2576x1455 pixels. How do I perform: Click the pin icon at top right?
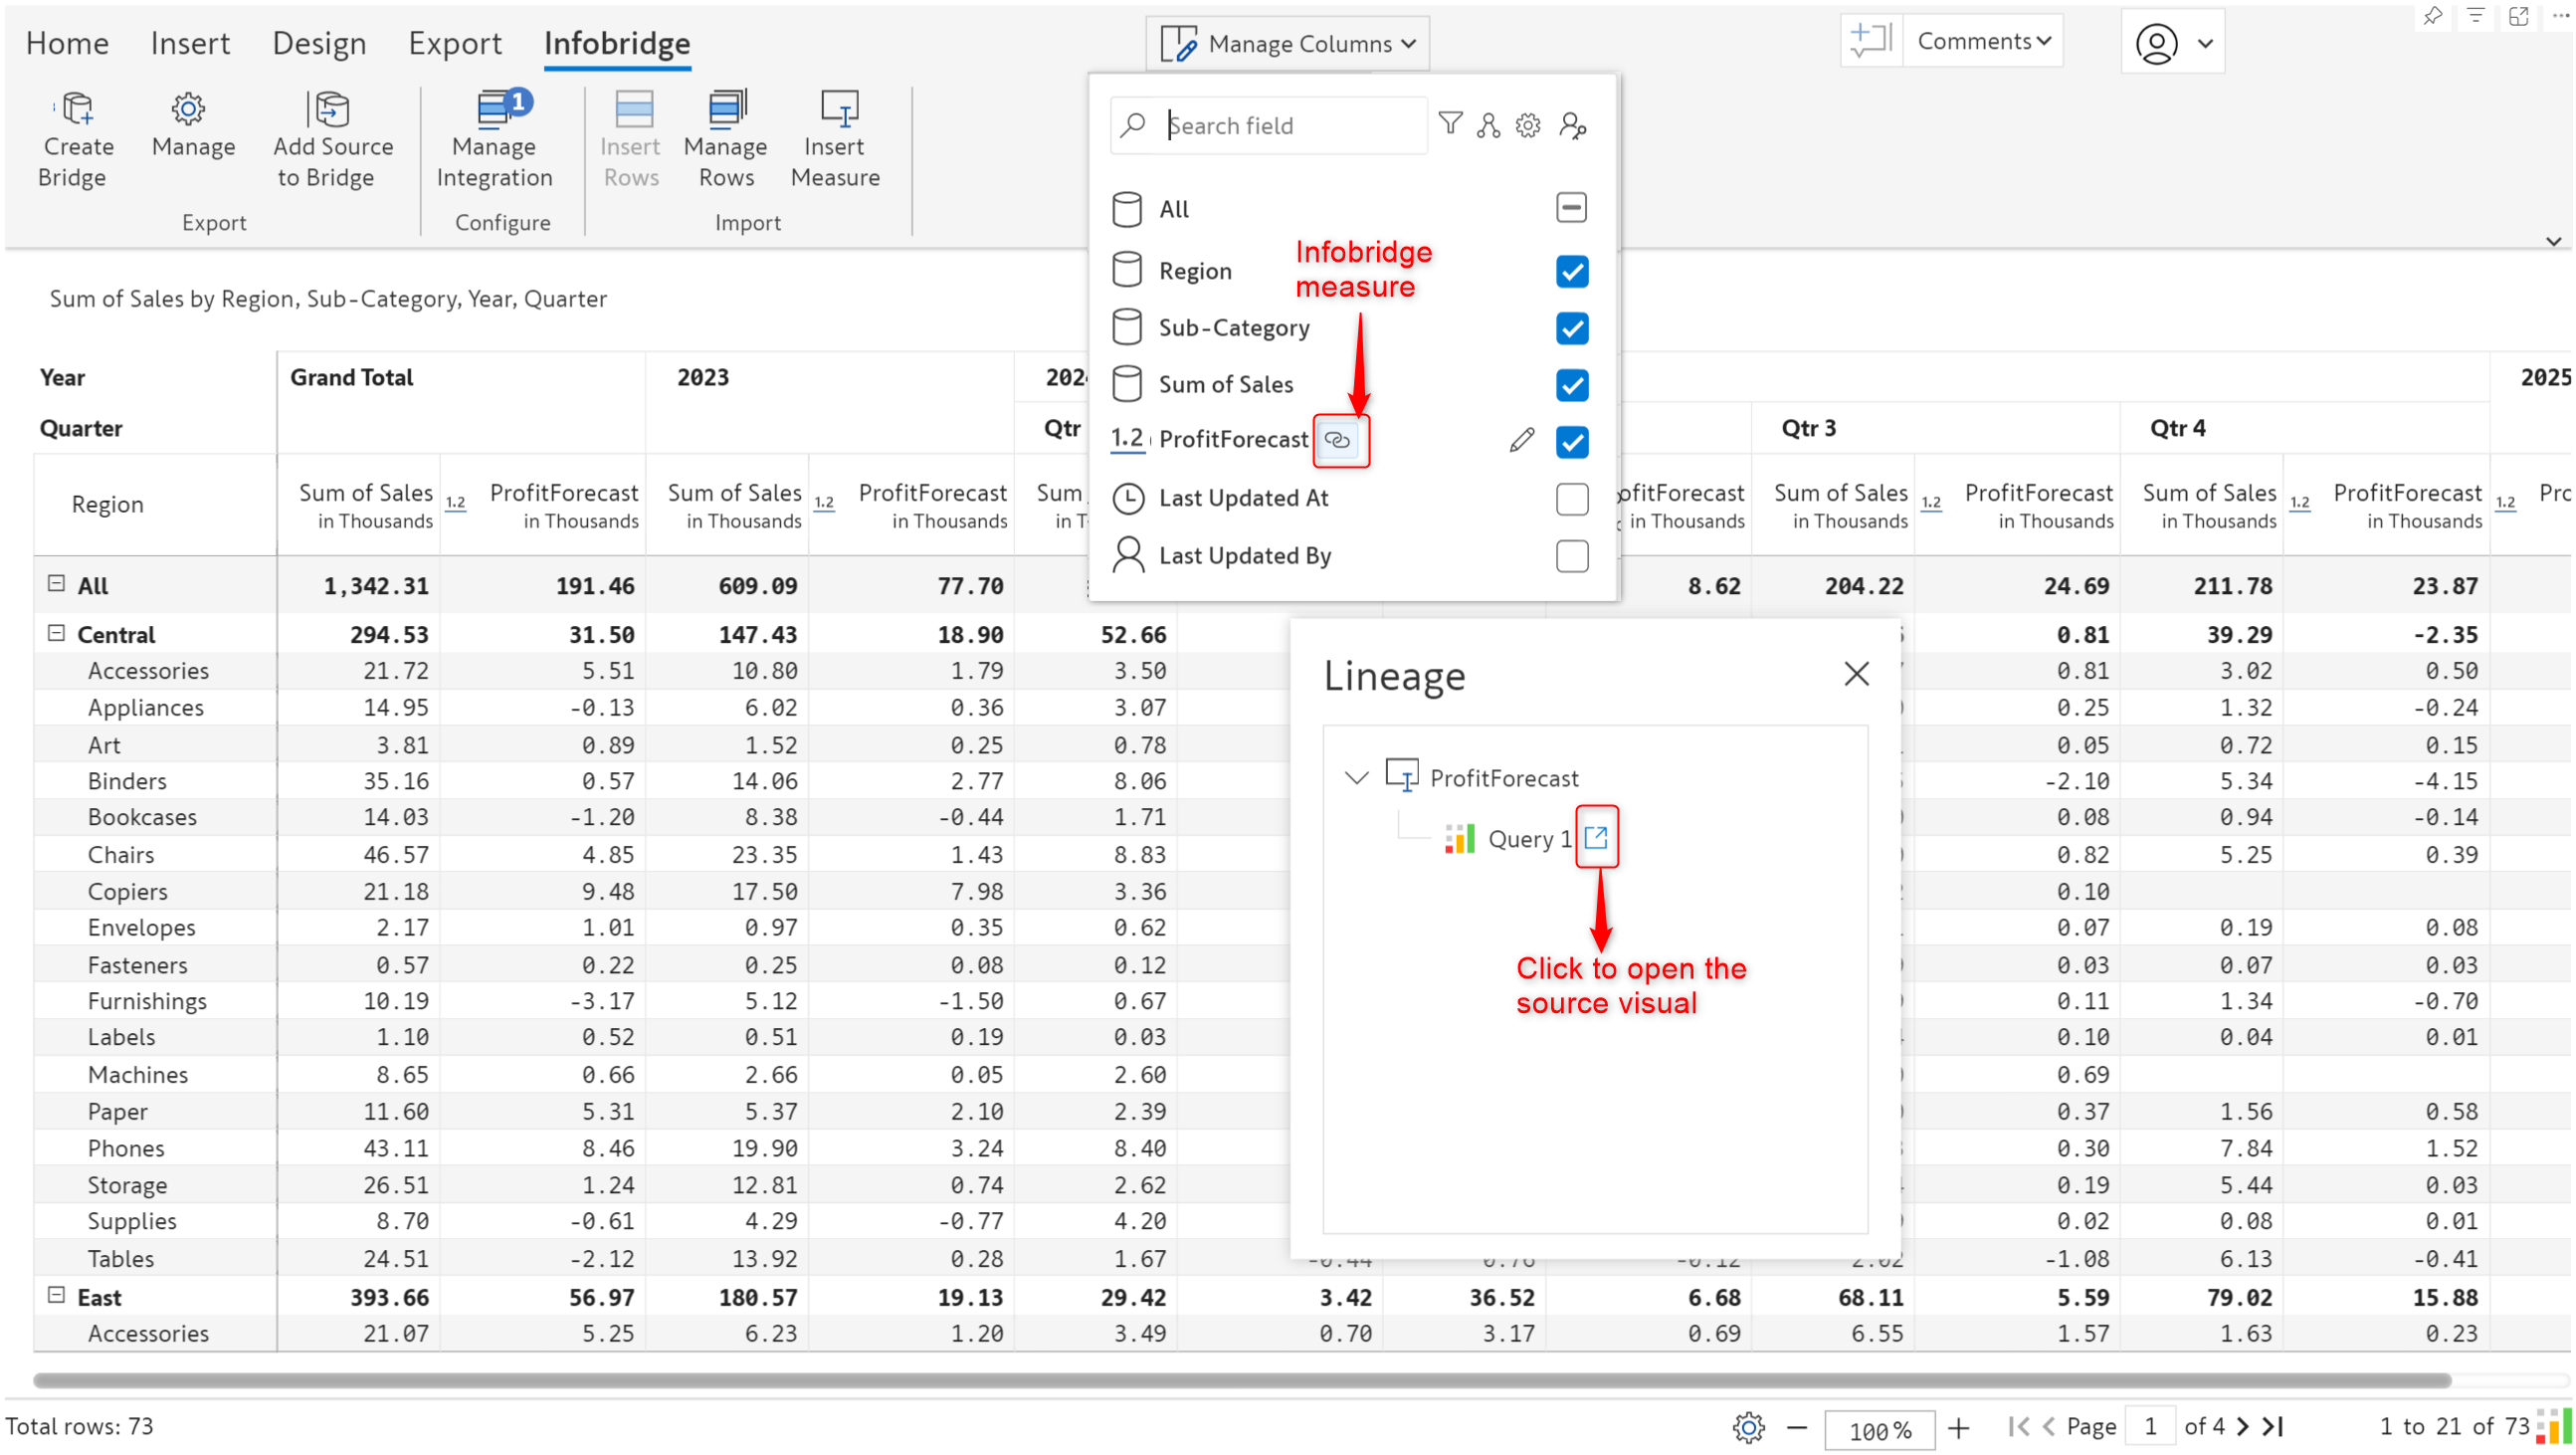tap(2433, 16)
